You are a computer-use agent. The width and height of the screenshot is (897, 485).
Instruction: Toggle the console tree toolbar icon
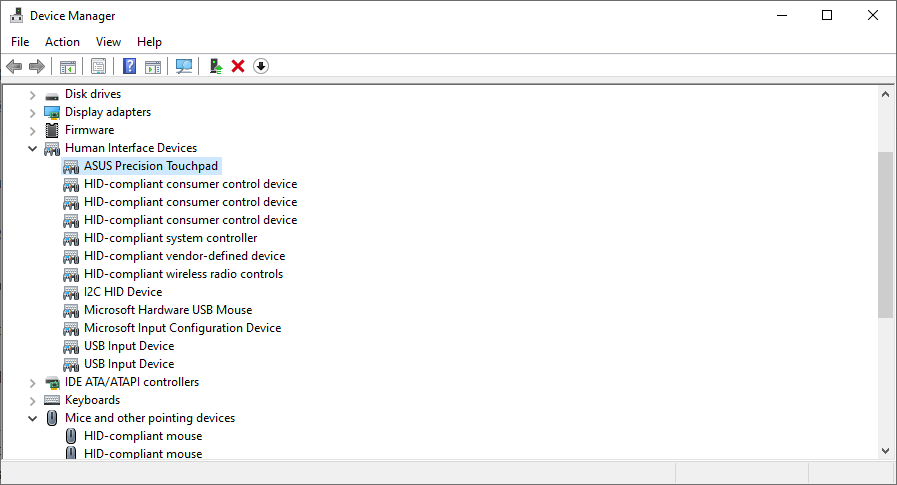click(68, 66)
